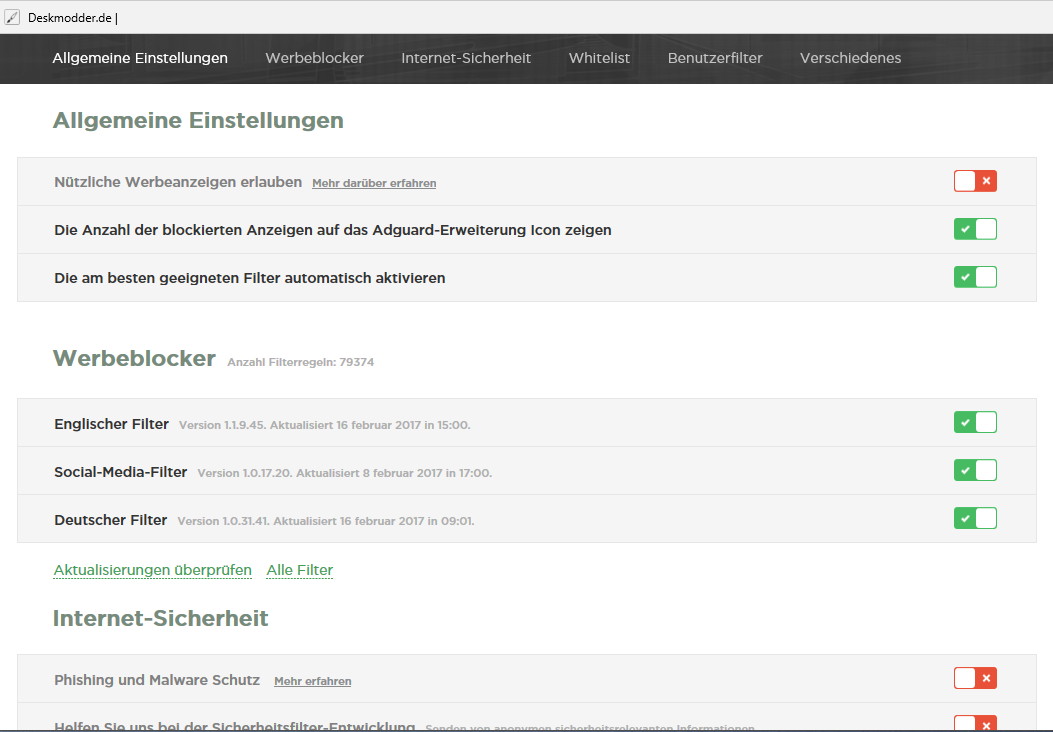Viewport: 1053px width, 732px height.
Task: Click Anzahl Filterregeln: 79374 text
Action: [x=300, y=362]
